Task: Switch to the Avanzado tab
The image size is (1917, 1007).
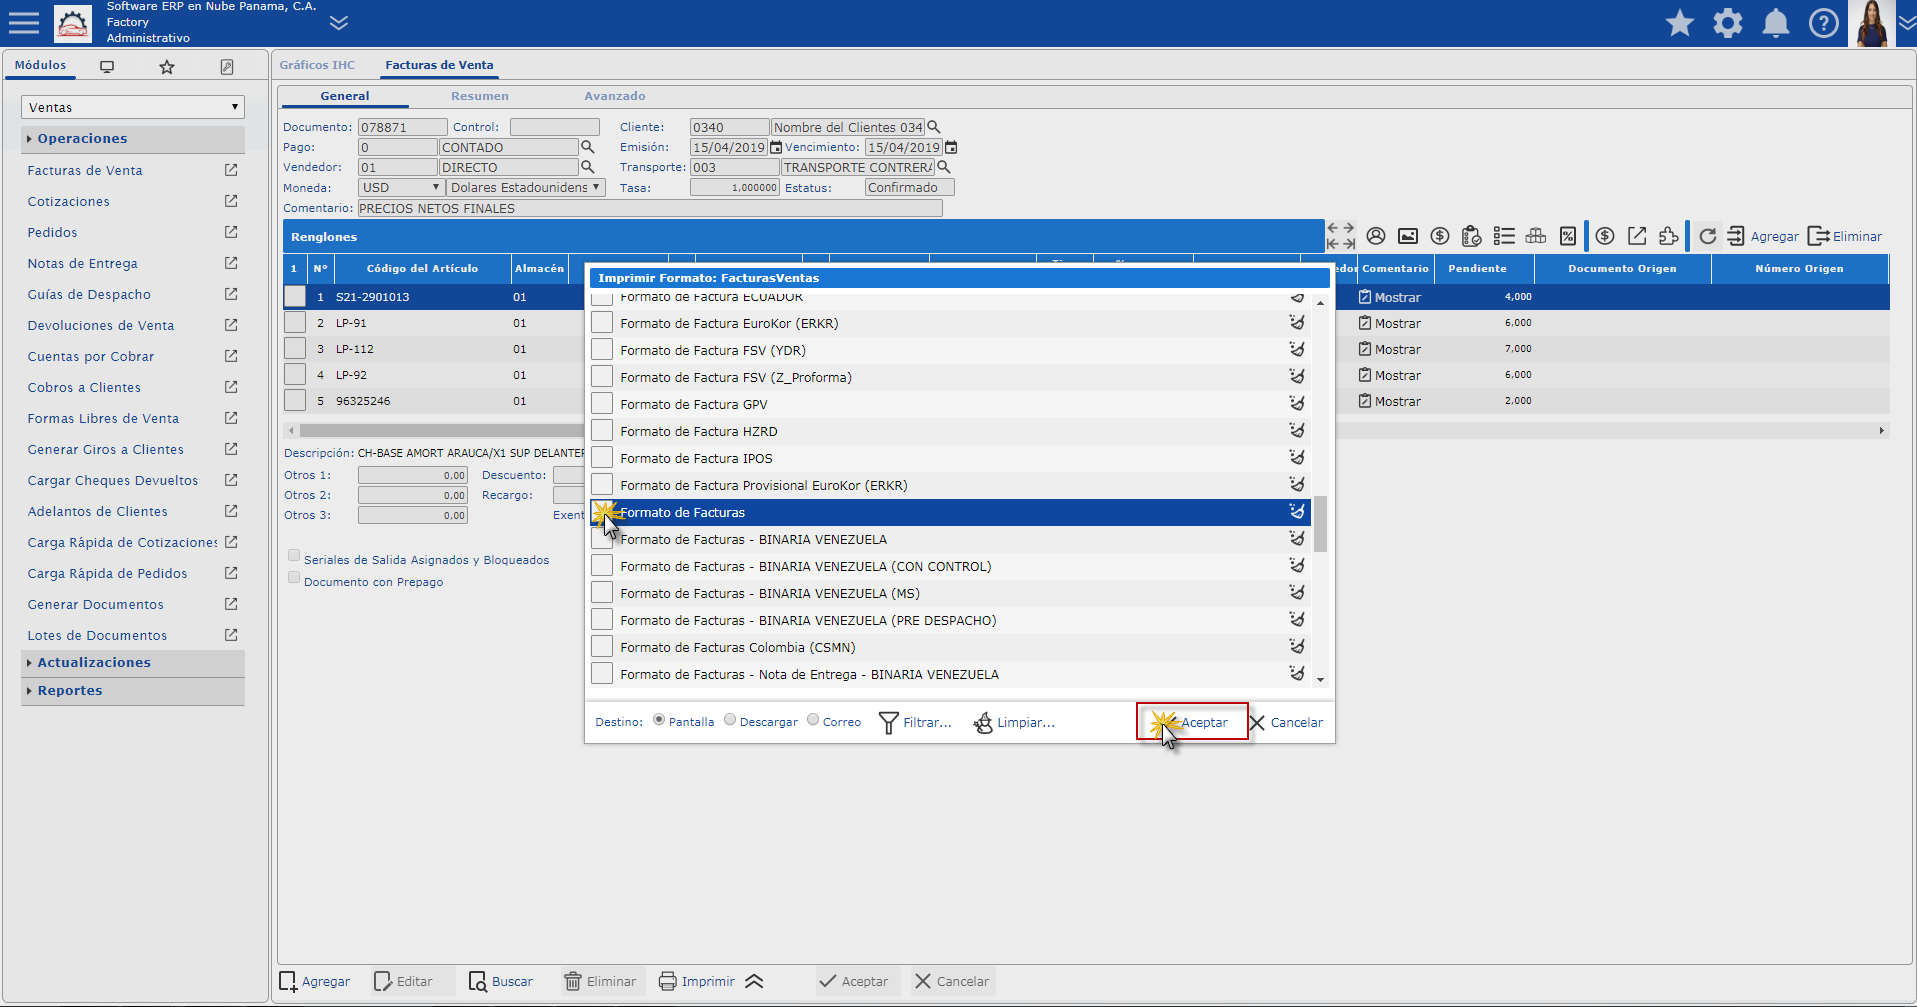Action: [615, 96]
